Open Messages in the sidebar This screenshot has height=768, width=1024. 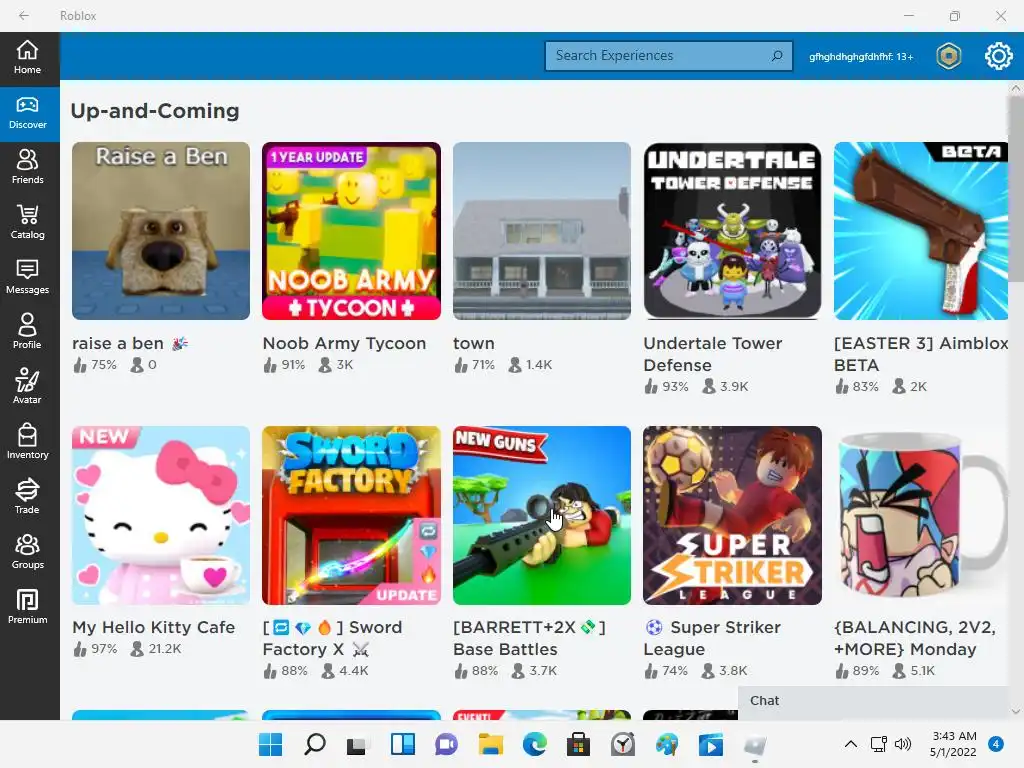click(x=27, y=278)
